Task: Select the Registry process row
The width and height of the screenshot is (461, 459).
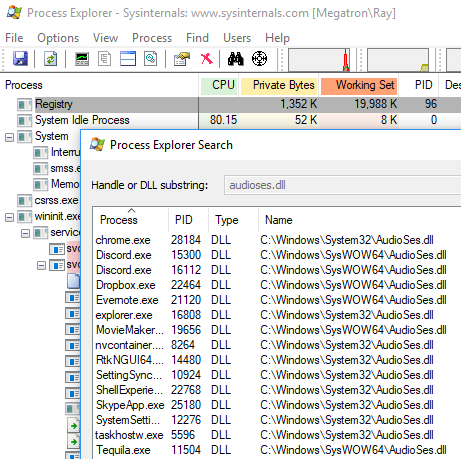Action: click(231, 104)
